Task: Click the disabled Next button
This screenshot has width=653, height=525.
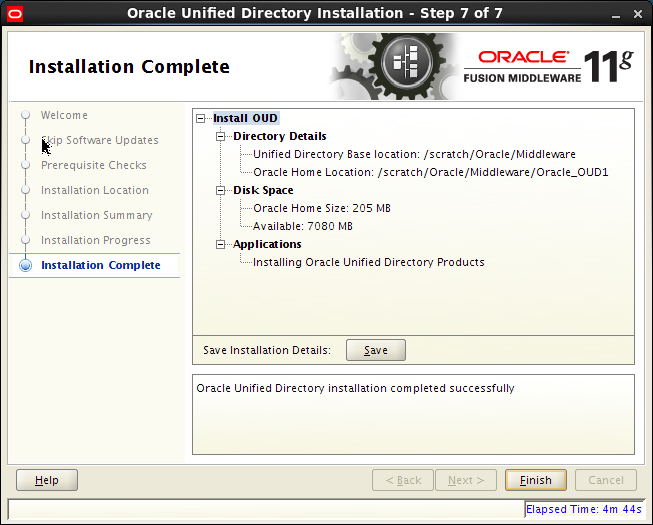Action: (466, 480)
